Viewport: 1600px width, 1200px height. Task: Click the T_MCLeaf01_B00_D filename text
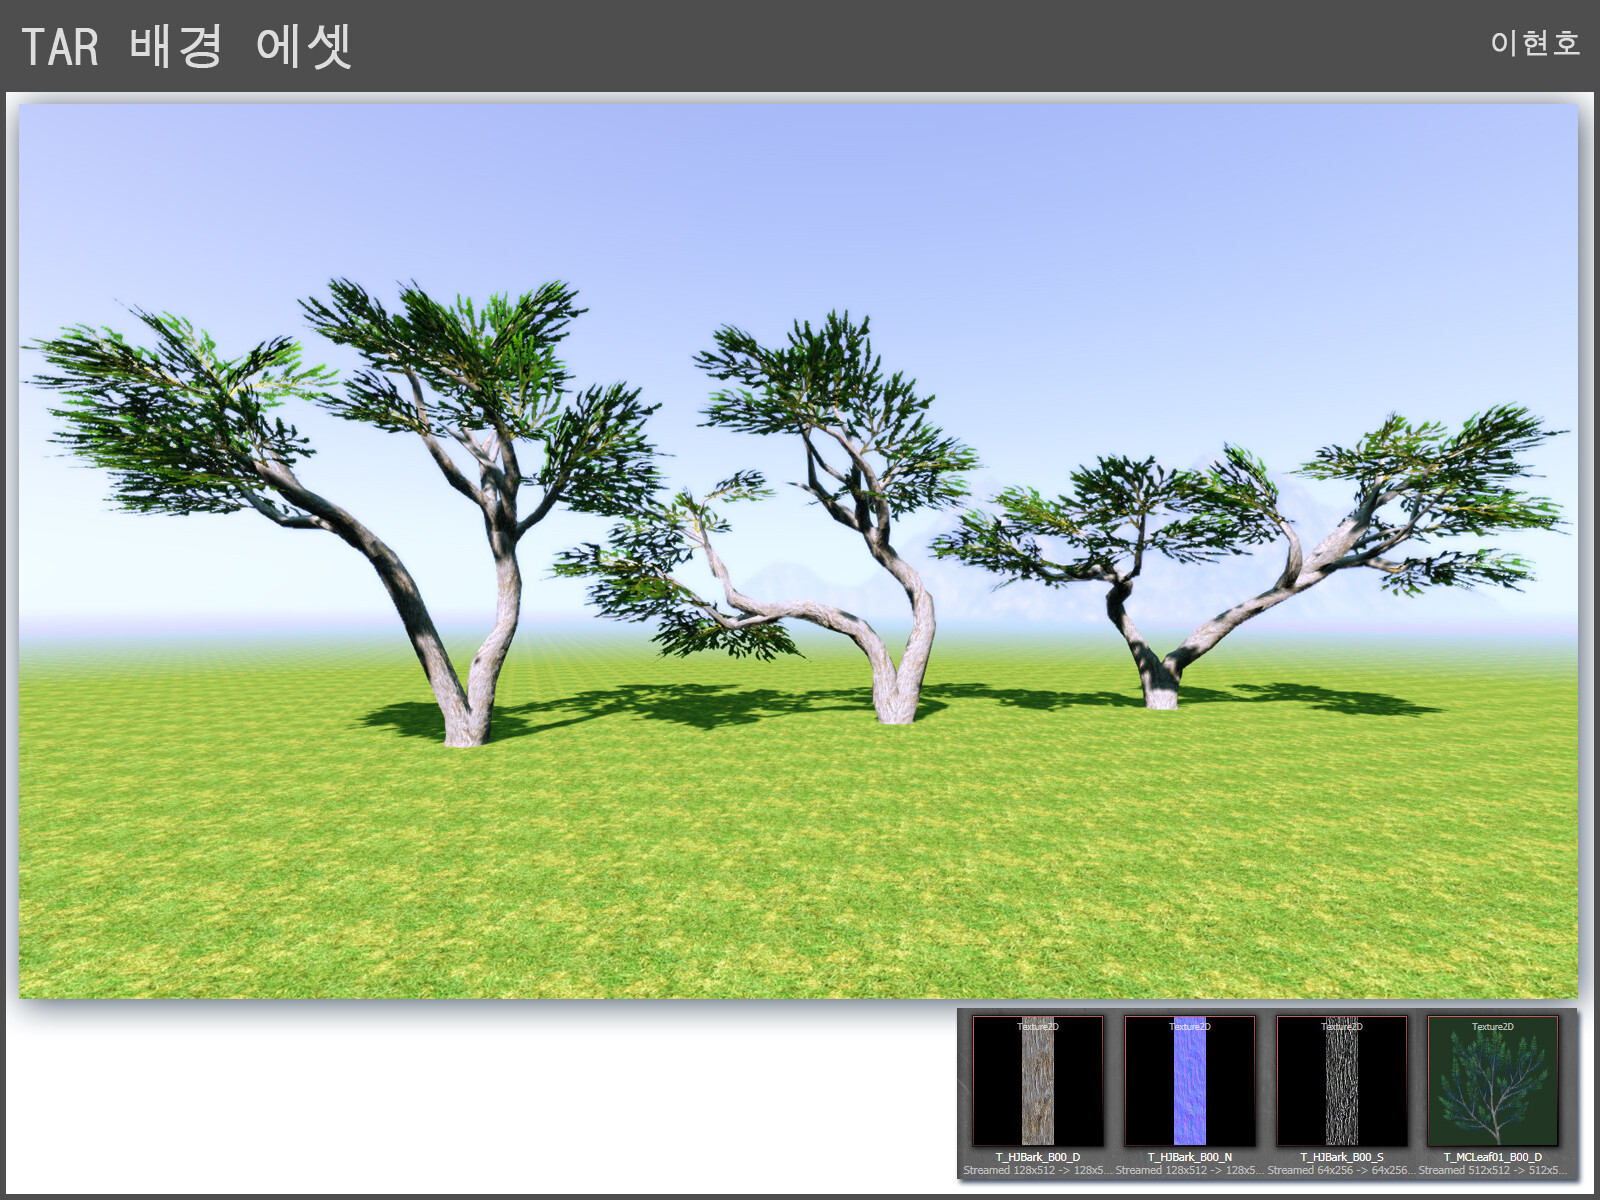tap(1494, 1156)
